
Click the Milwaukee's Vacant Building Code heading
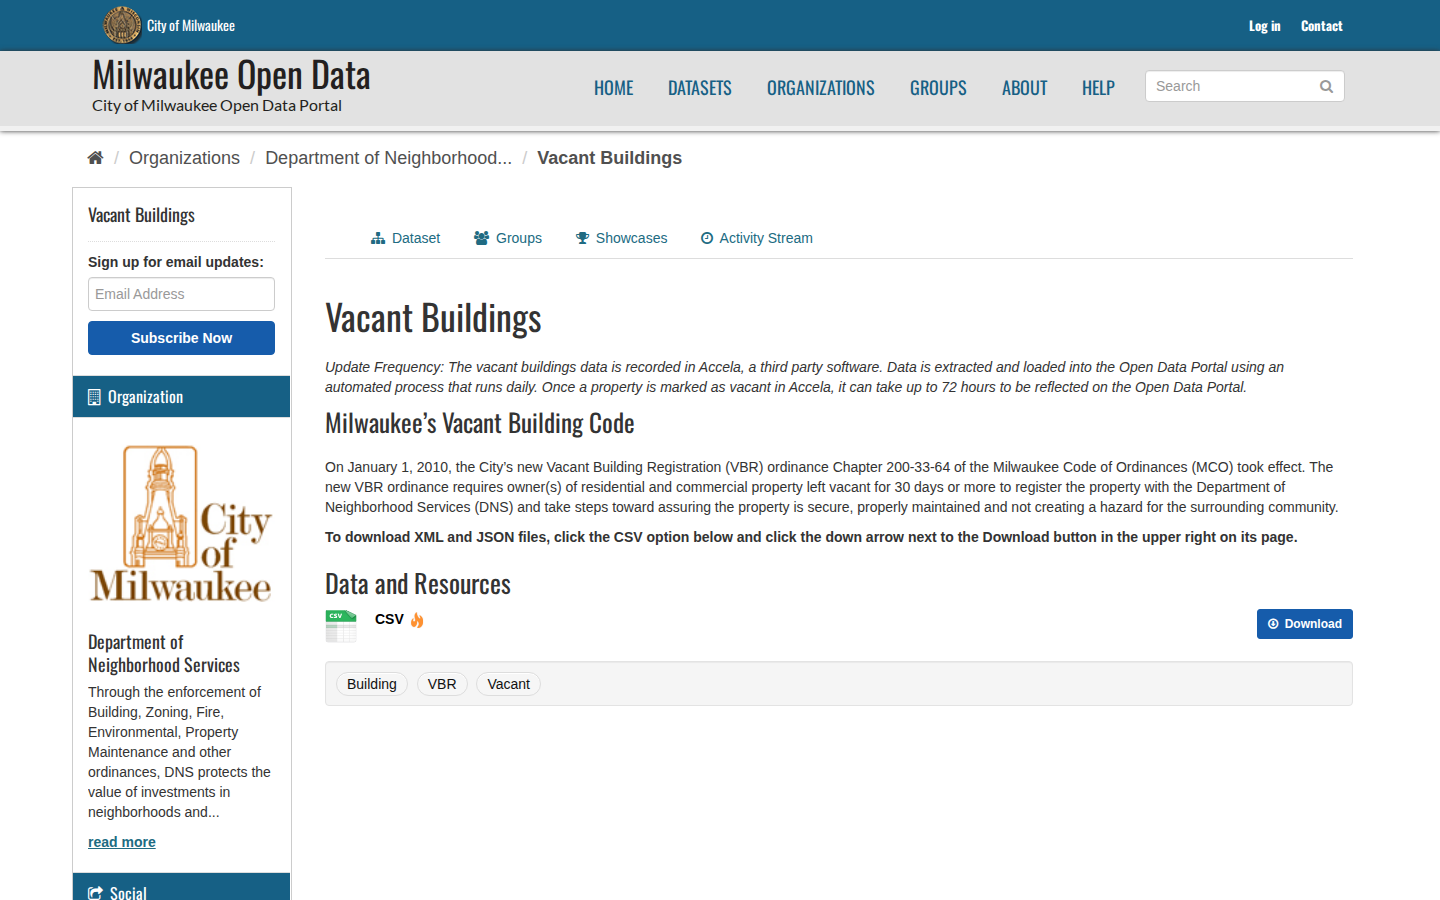point(480,424)
